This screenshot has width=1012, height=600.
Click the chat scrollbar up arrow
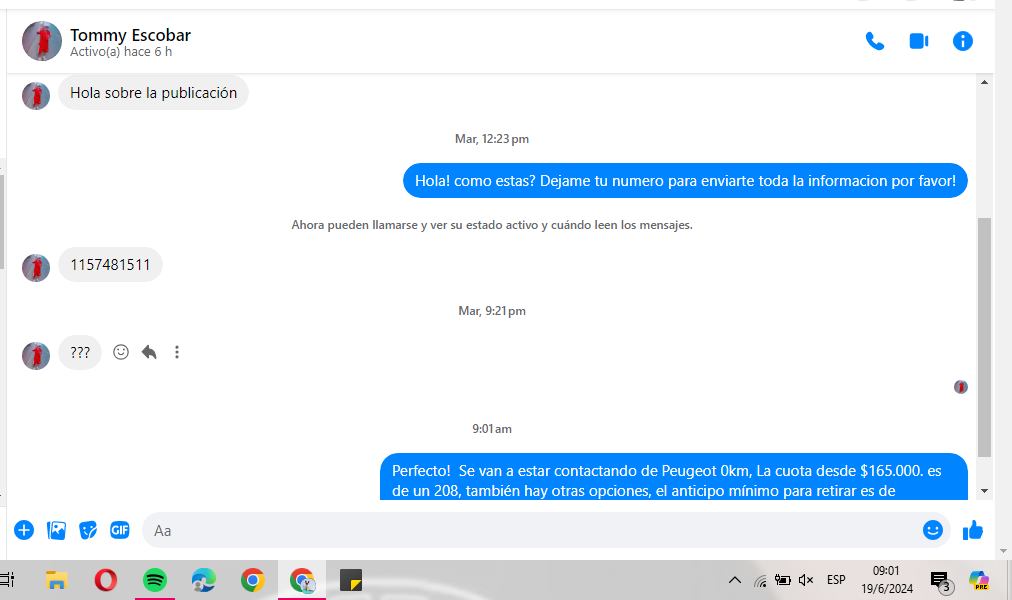(984, 82)
